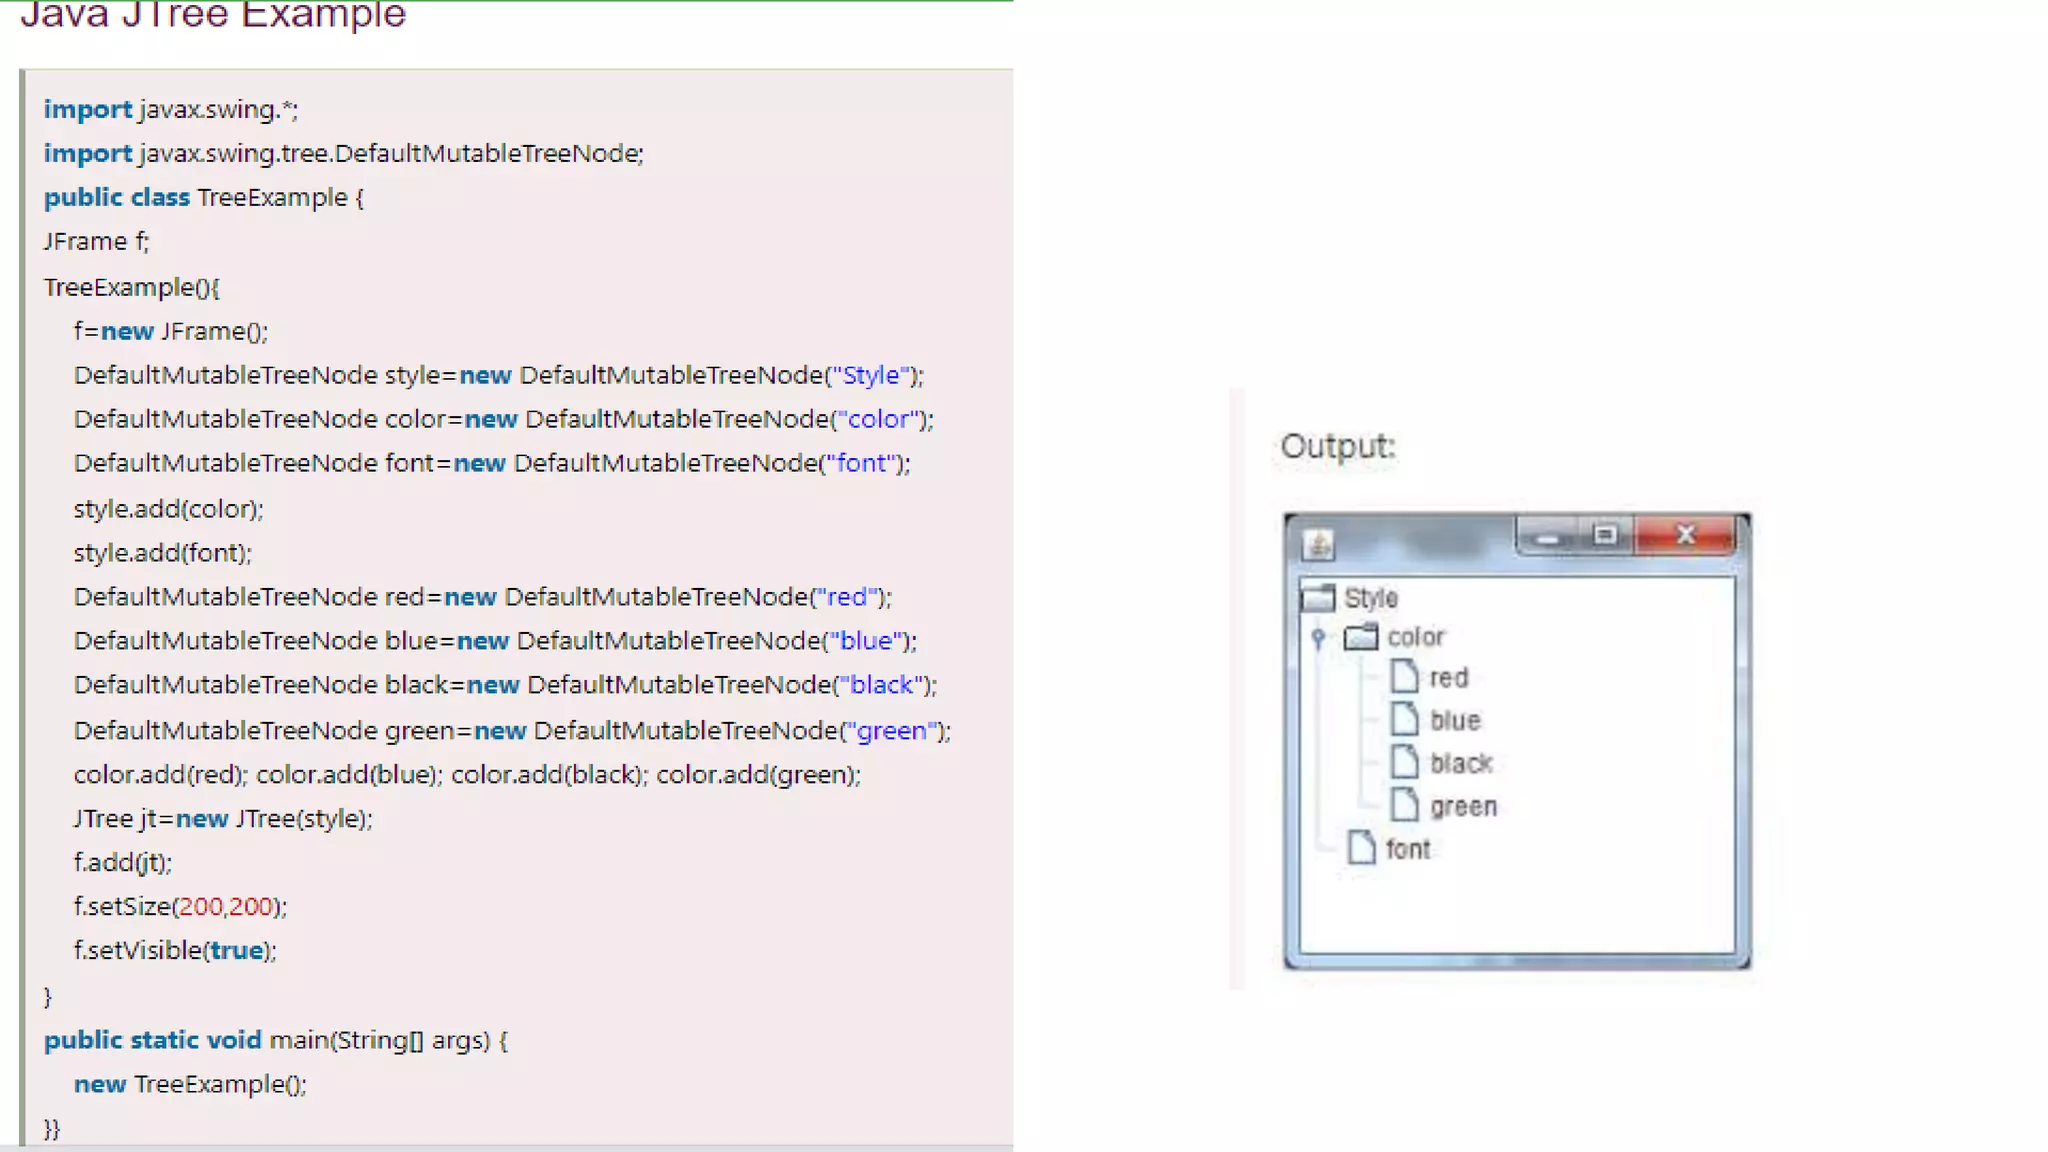Click the file icon beside font

coord(1361,848)
